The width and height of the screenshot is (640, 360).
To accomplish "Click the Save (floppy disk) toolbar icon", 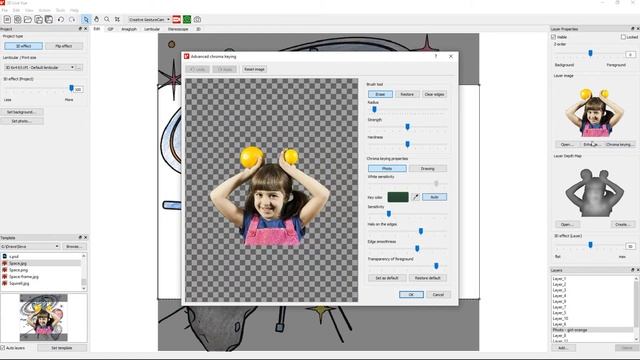I will 49,19.
